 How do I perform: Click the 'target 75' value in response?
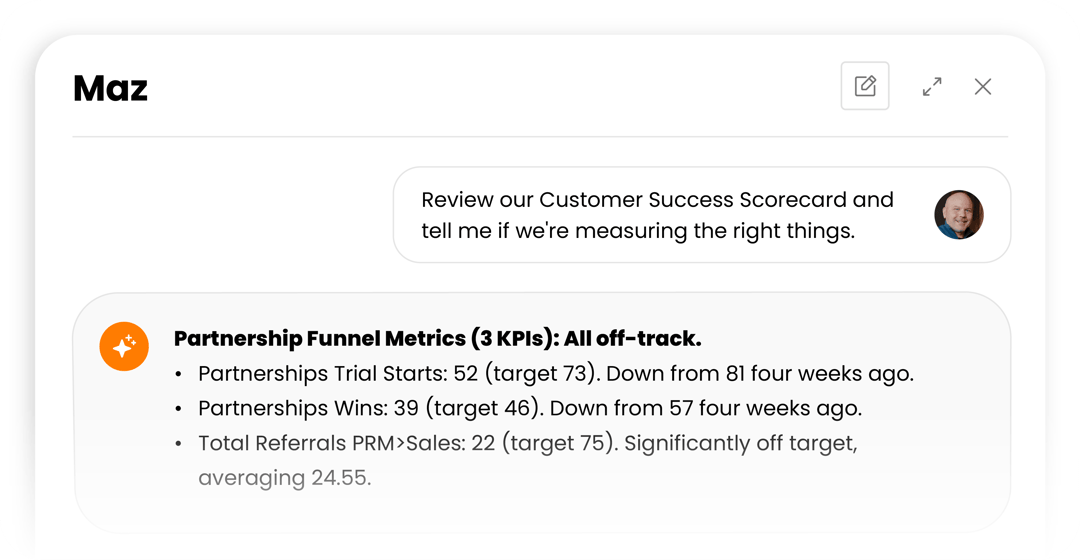pos(557,443)
